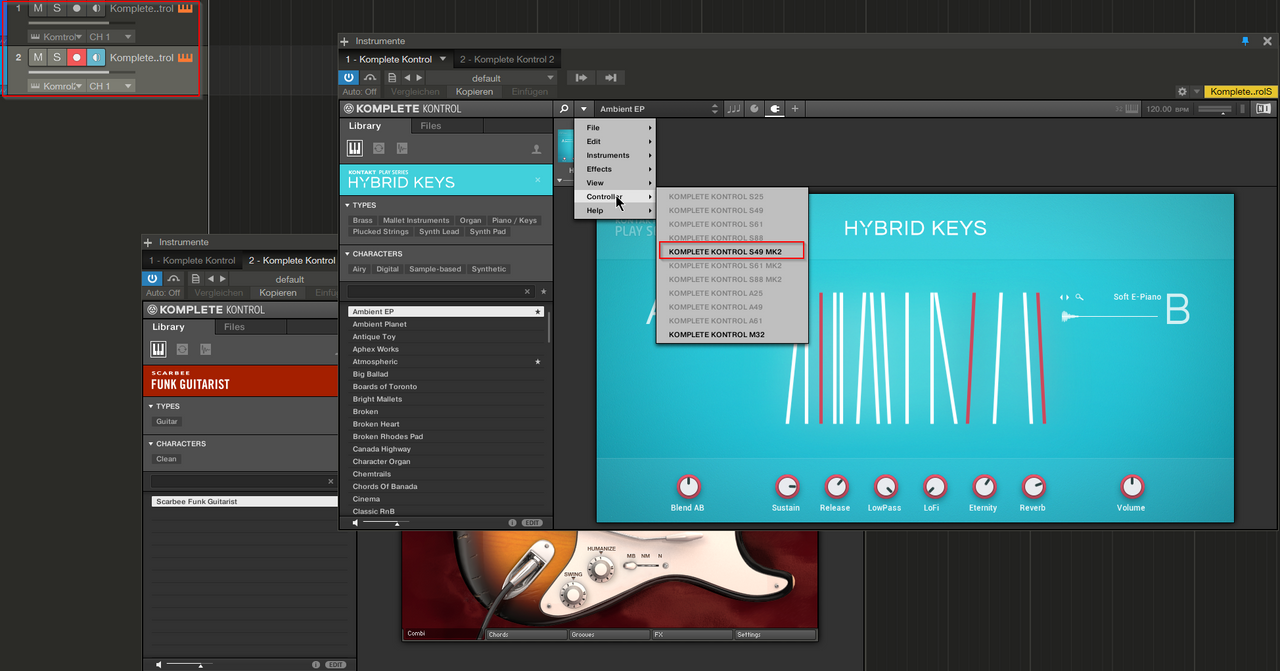The height and width of the screenshot is (671, 1280).
Task: Click the magnifier icon beside 'Soft E-Piano'
Action: (x=1080, y=297)
